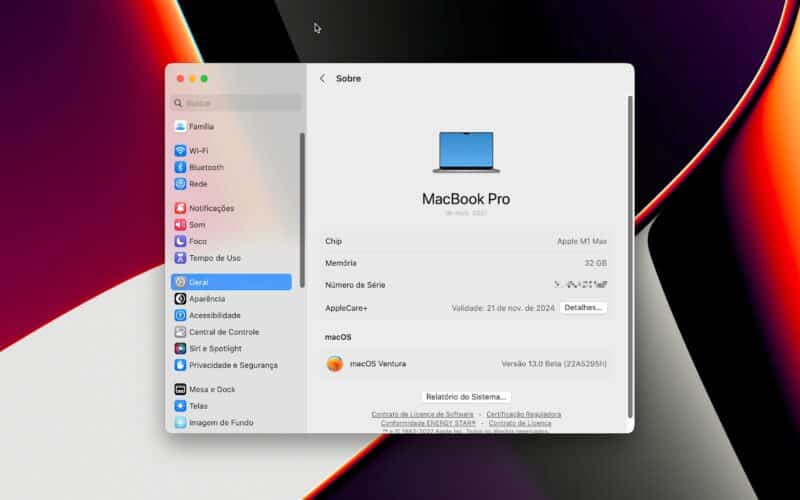Click the MacBook Pro laptop image

466,152
